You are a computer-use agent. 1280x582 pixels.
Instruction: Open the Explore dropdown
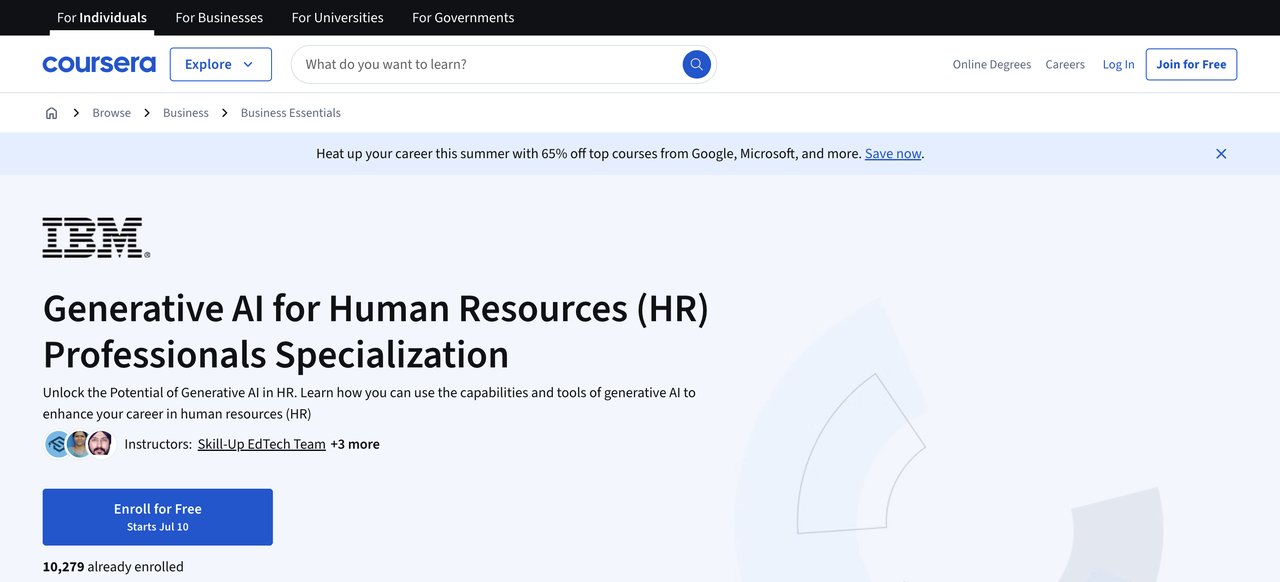coord(220,64)
